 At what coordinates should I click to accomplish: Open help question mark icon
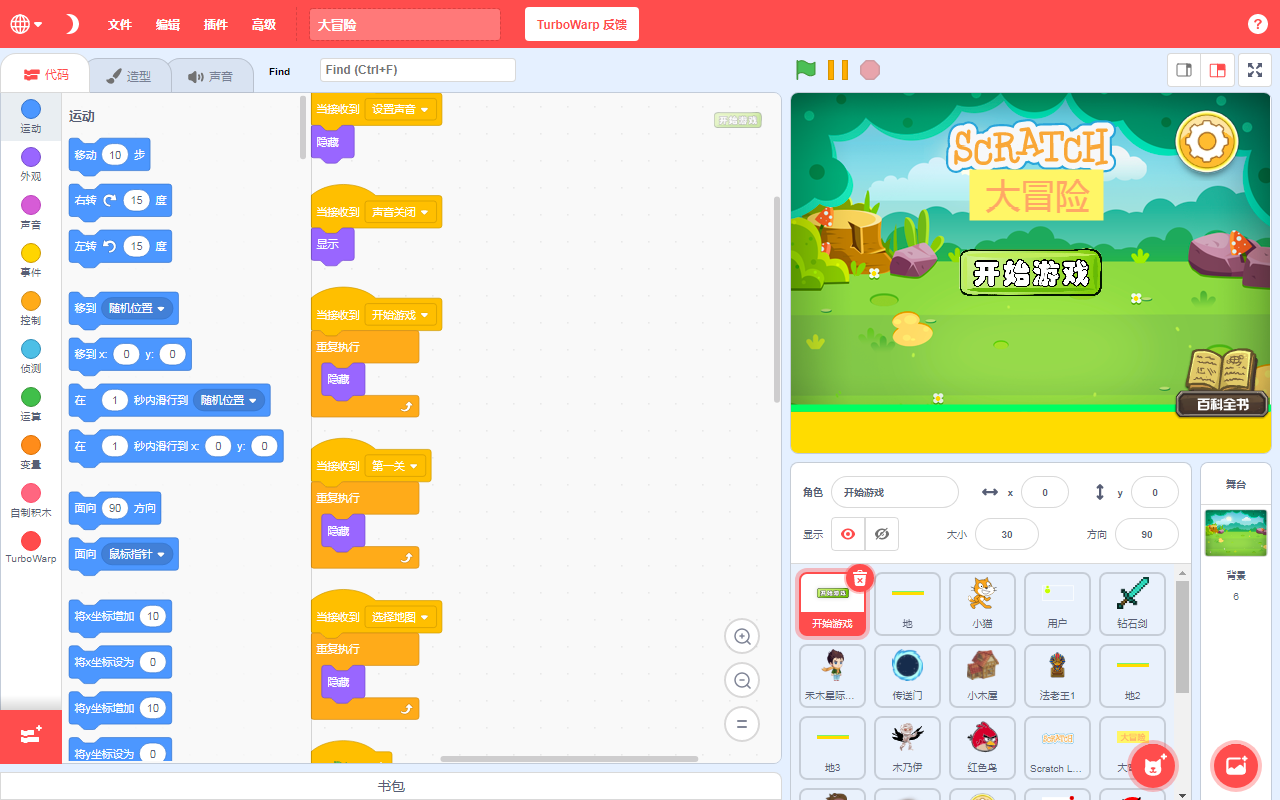coord(1258,25)
